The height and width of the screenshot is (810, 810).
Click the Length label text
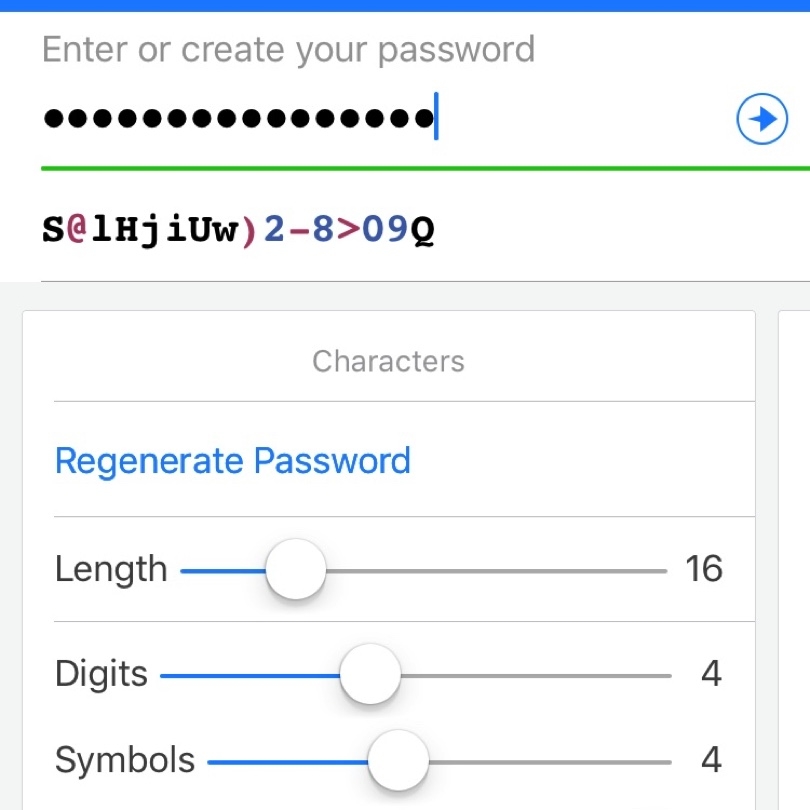coord(111,570)
